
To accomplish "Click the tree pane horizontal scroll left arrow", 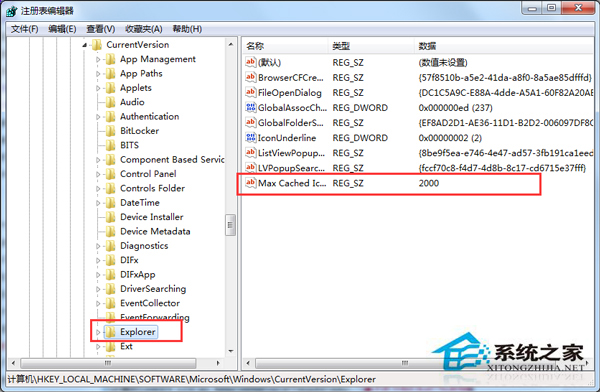I will 14,363.
